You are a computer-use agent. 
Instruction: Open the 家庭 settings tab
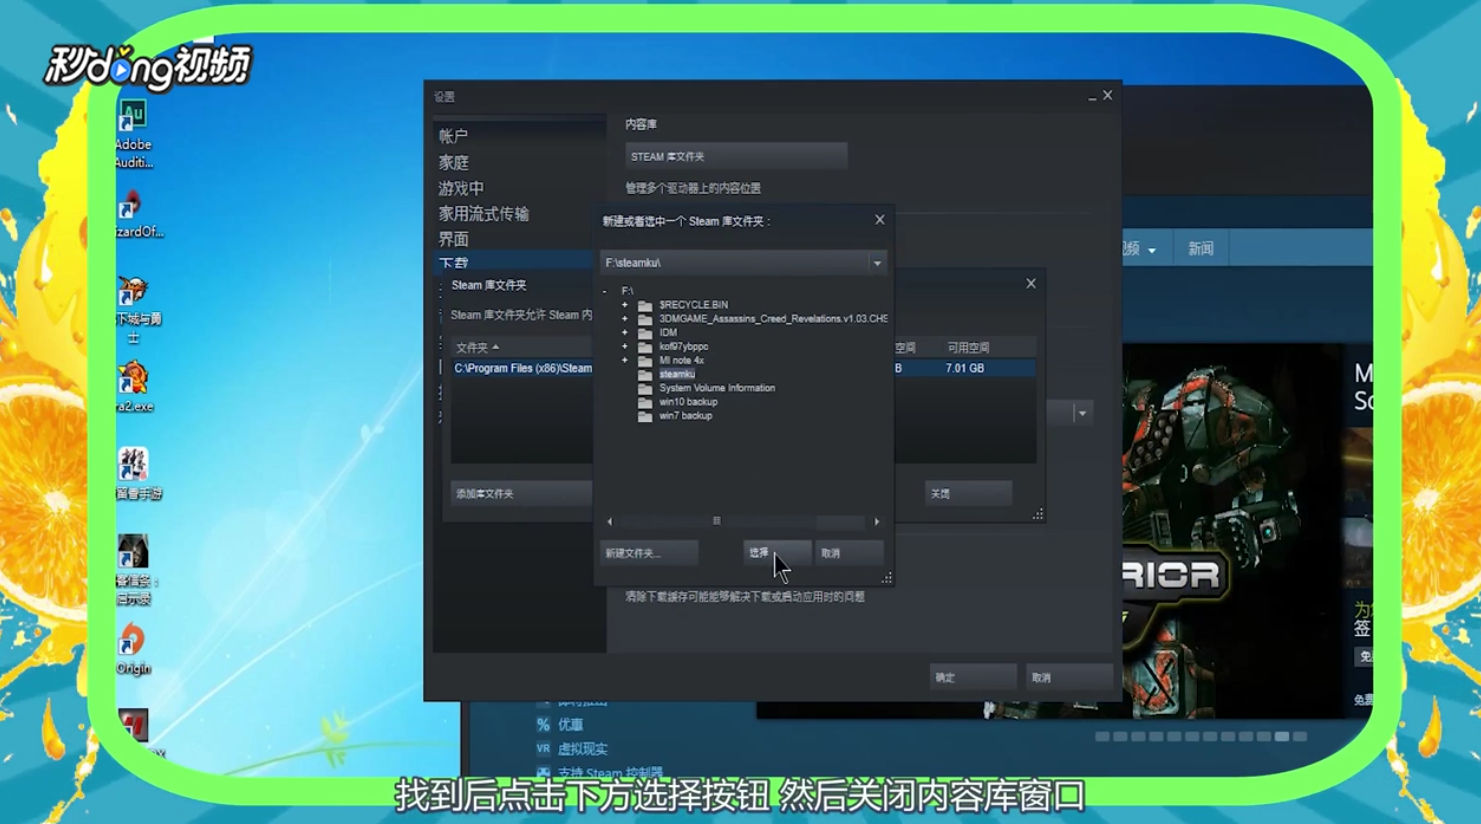point(453,162)
